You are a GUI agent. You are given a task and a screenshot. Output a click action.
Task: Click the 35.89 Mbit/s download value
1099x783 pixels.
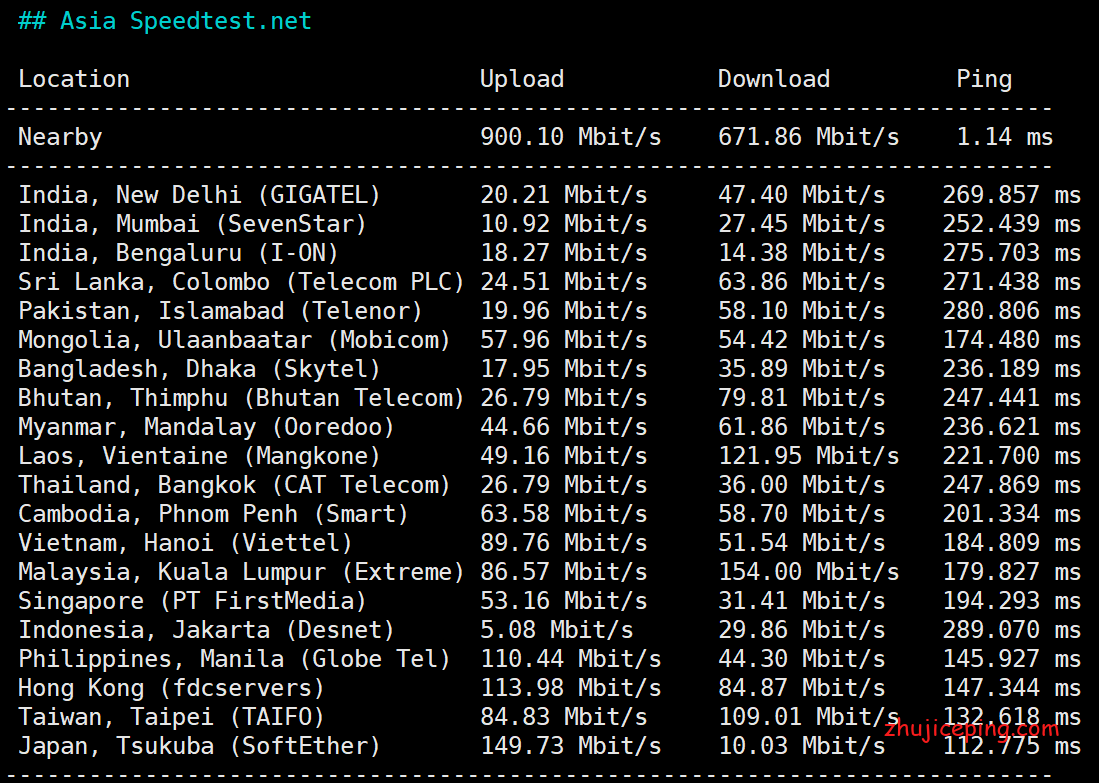coord(802,369)
